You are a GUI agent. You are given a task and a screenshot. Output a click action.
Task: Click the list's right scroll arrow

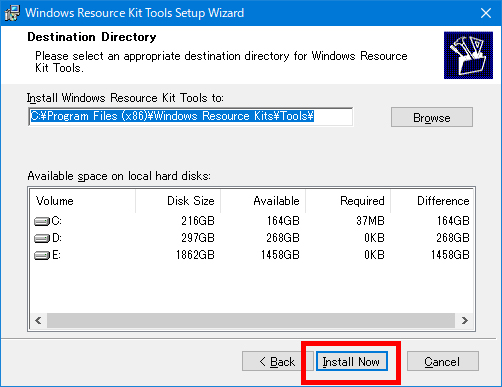click(x=465, y=321)
